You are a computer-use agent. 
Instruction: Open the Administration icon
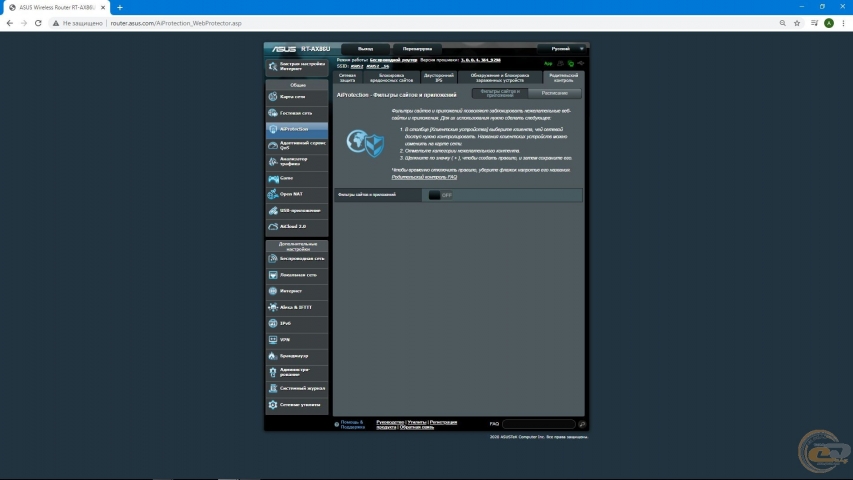pyautogui.click(x=273, y=372)
